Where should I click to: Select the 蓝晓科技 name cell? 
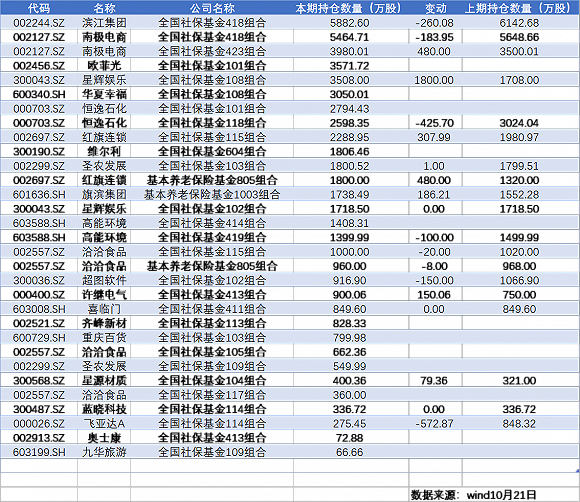104,409
